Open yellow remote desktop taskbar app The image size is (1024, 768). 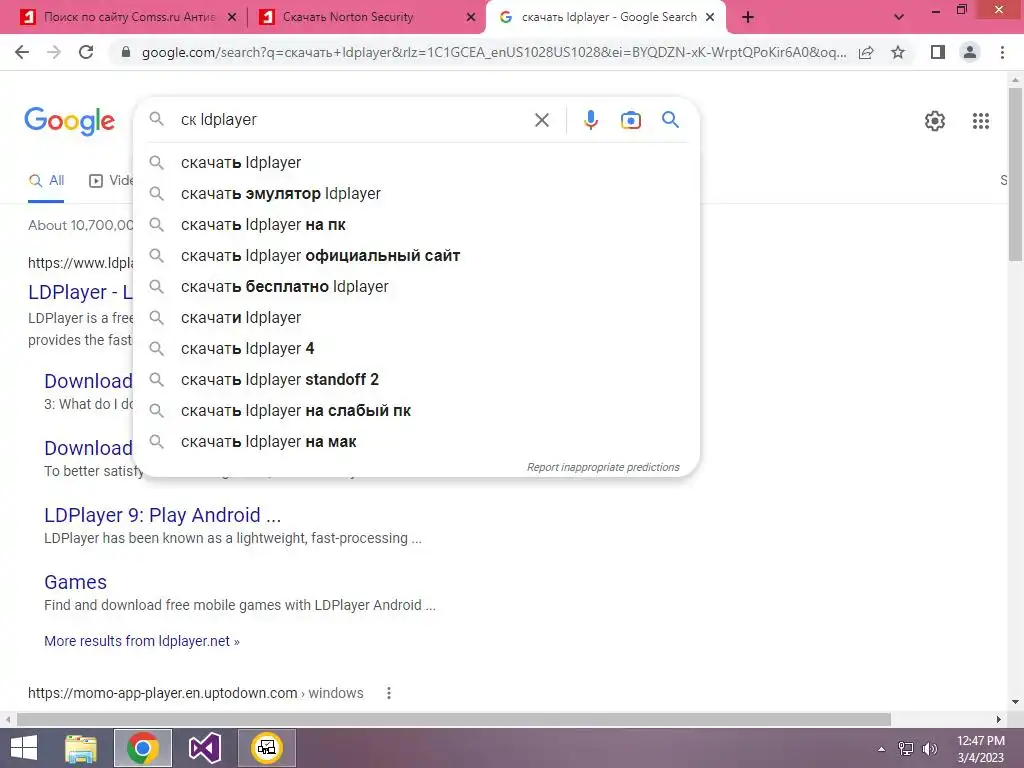pyautogui.click(x=266, y=748)
